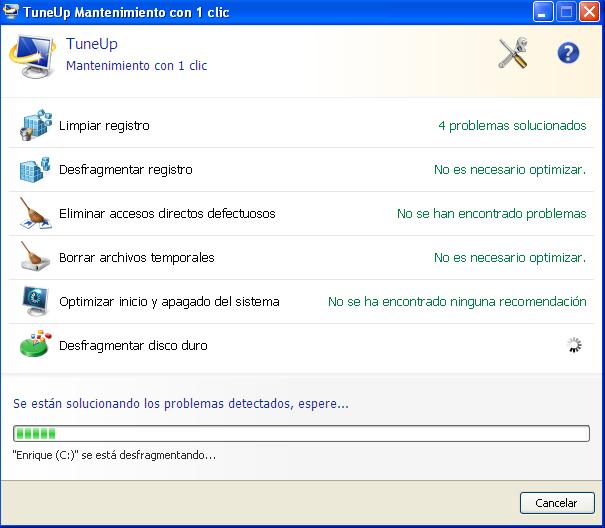Screen dimensions: 605x528
Task: Click 'No se han encontrado problemas' status
Action: click(x=492, y=213)
